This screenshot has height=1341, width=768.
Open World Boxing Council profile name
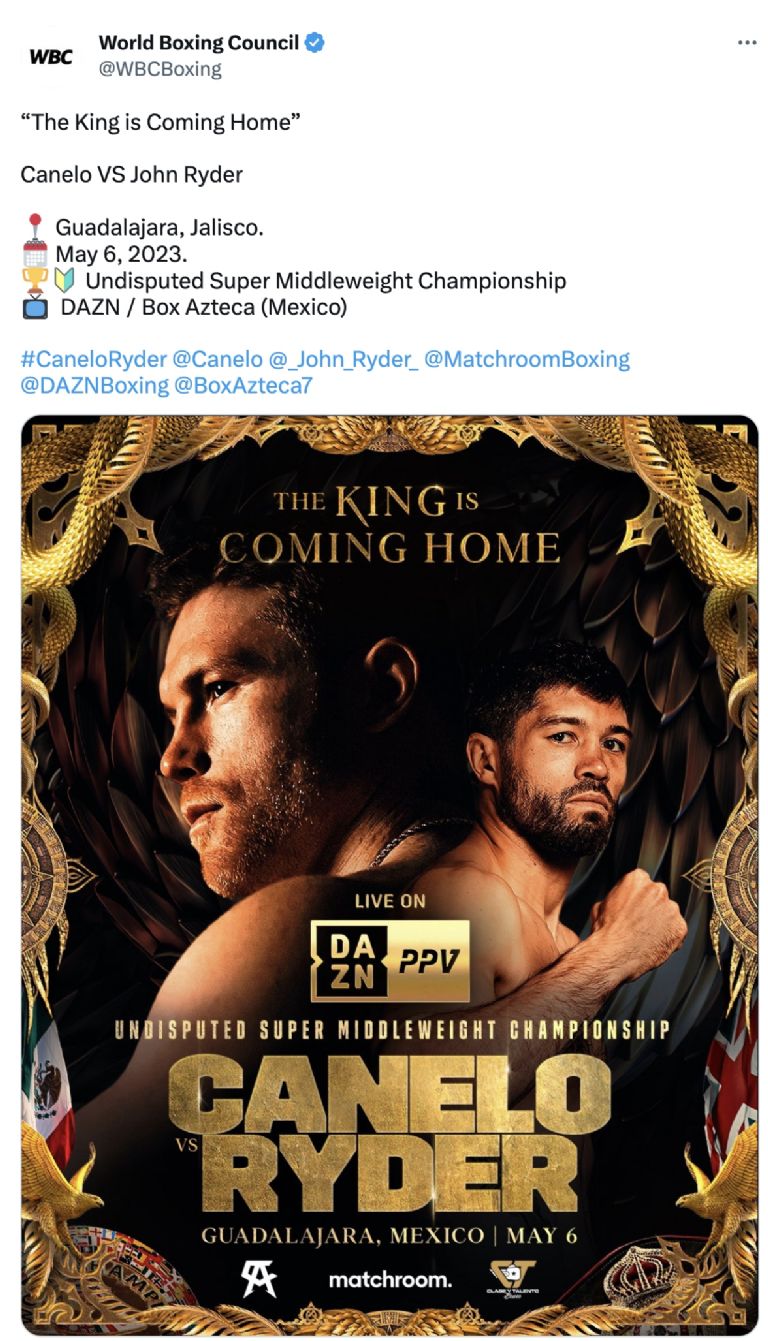pos(199,42)
